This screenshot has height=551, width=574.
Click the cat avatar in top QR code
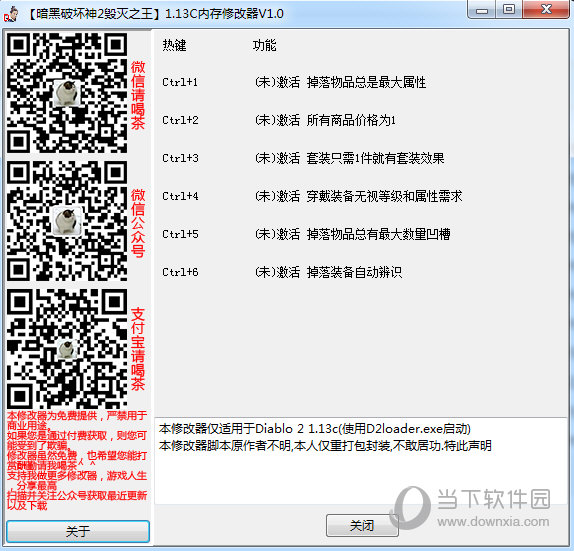pyautogui.click(x=67, y=93)
